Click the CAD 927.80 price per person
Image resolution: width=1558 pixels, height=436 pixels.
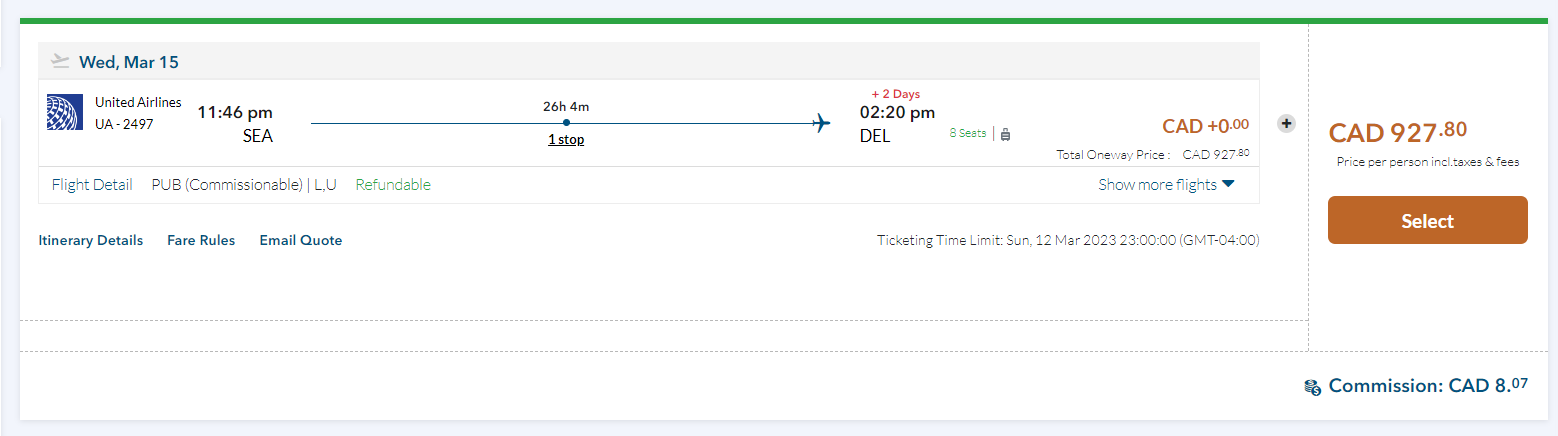pos(1397,133)
